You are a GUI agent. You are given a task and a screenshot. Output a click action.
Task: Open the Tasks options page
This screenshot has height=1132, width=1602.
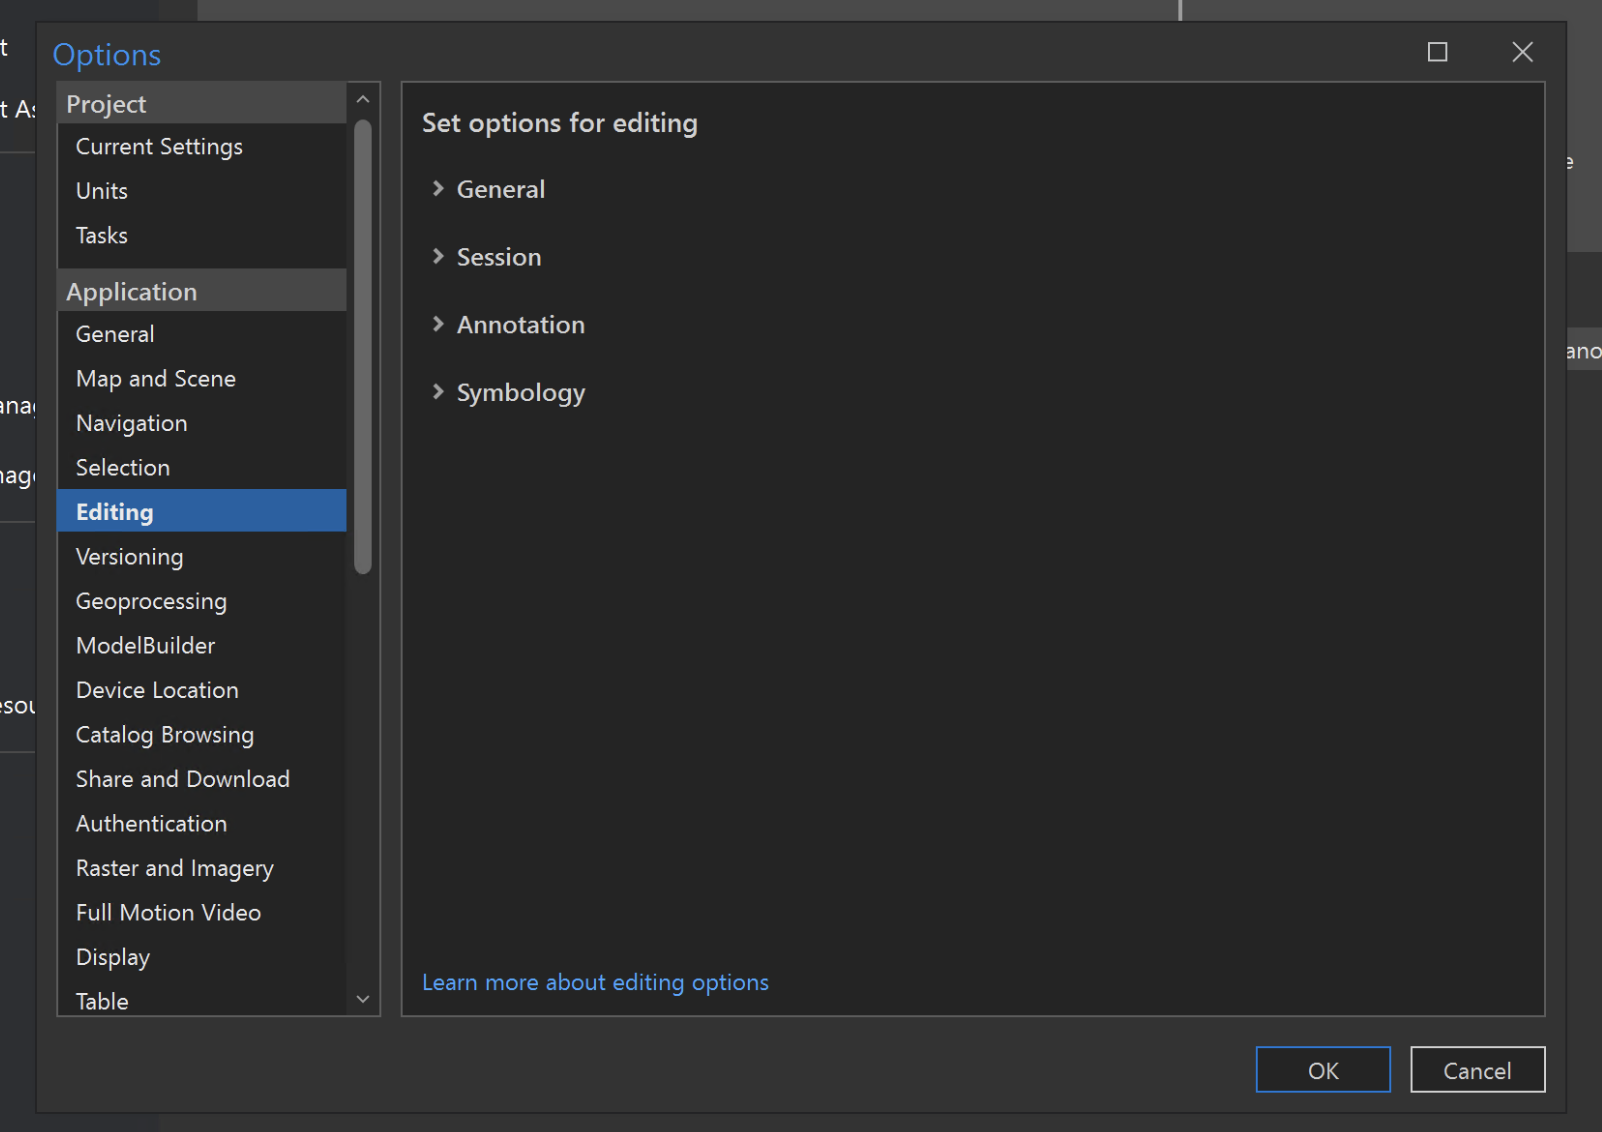coord(101,235)
